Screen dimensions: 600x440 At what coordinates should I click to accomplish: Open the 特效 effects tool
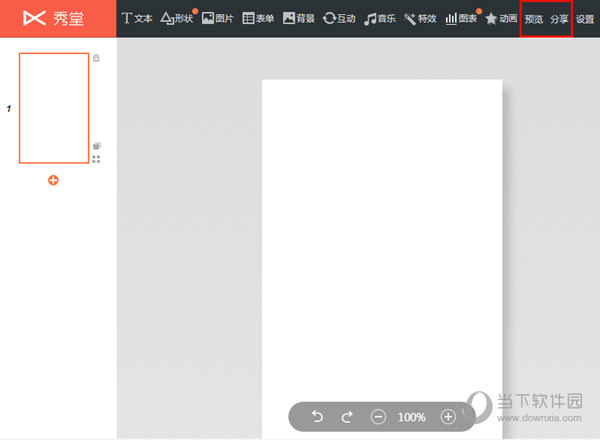(x=420, y=18)
